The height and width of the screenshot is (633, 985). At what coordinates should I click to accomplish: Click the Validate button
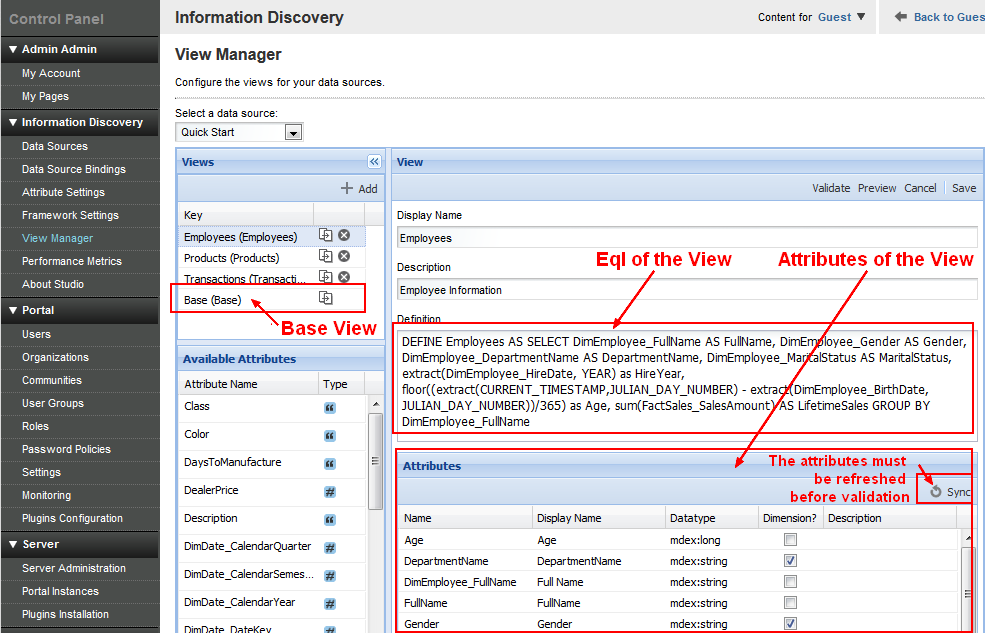click(x=830, y=188)
